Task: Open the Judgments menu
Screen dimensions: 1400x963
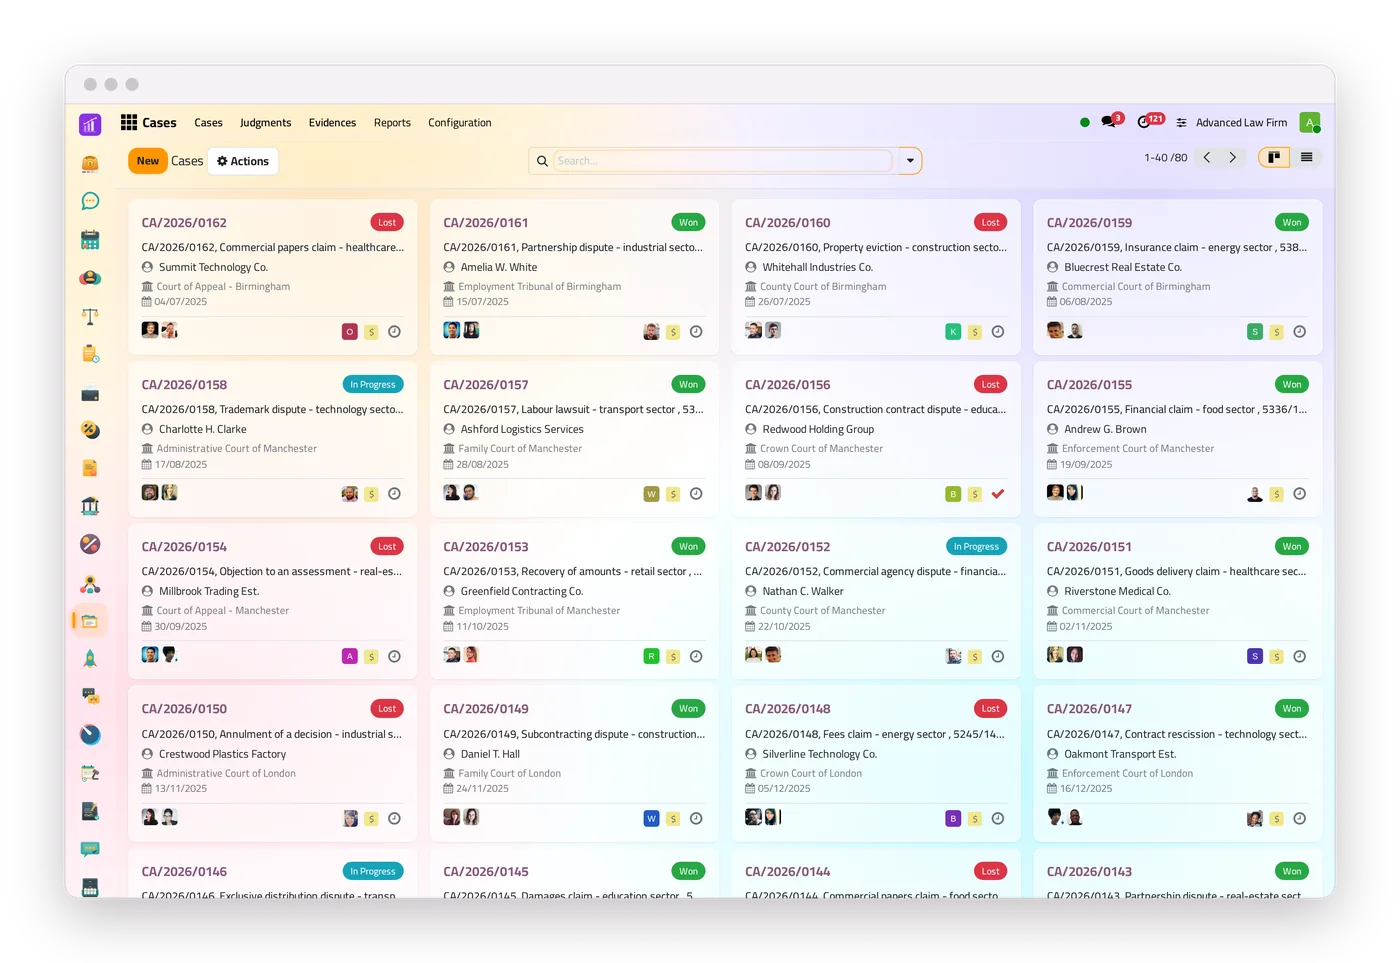Action: pyautogui.click(x=266, y=123)
